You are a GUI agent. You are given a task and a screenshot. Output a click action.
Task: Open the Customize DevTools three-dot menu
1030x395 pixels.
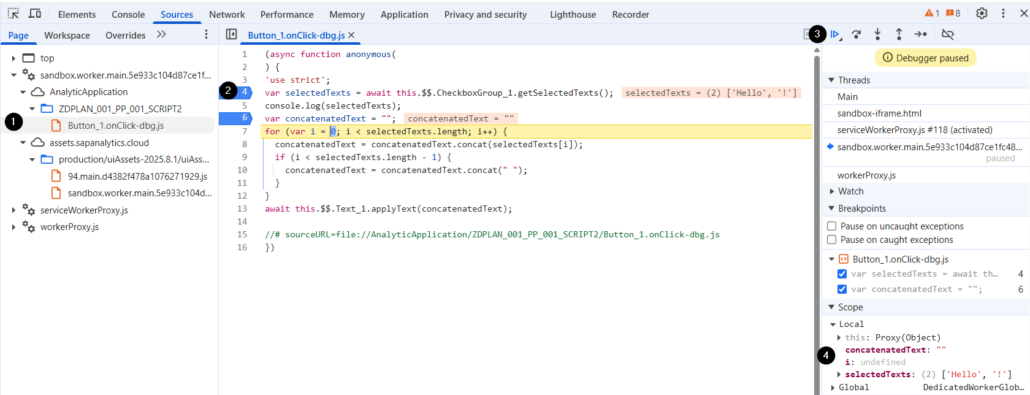point(1003,13)
